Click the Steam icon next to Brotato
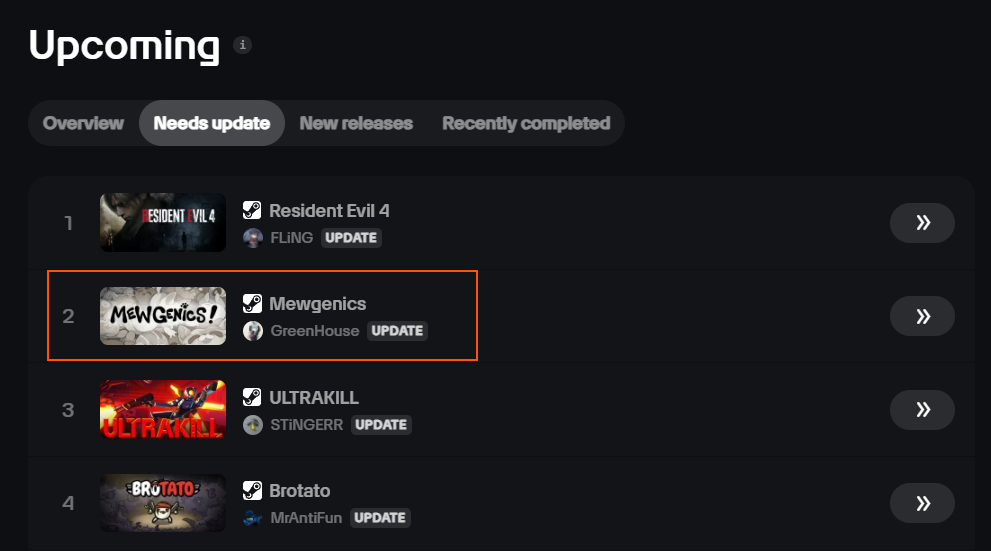Screen dimensions: 991x551 252,491
